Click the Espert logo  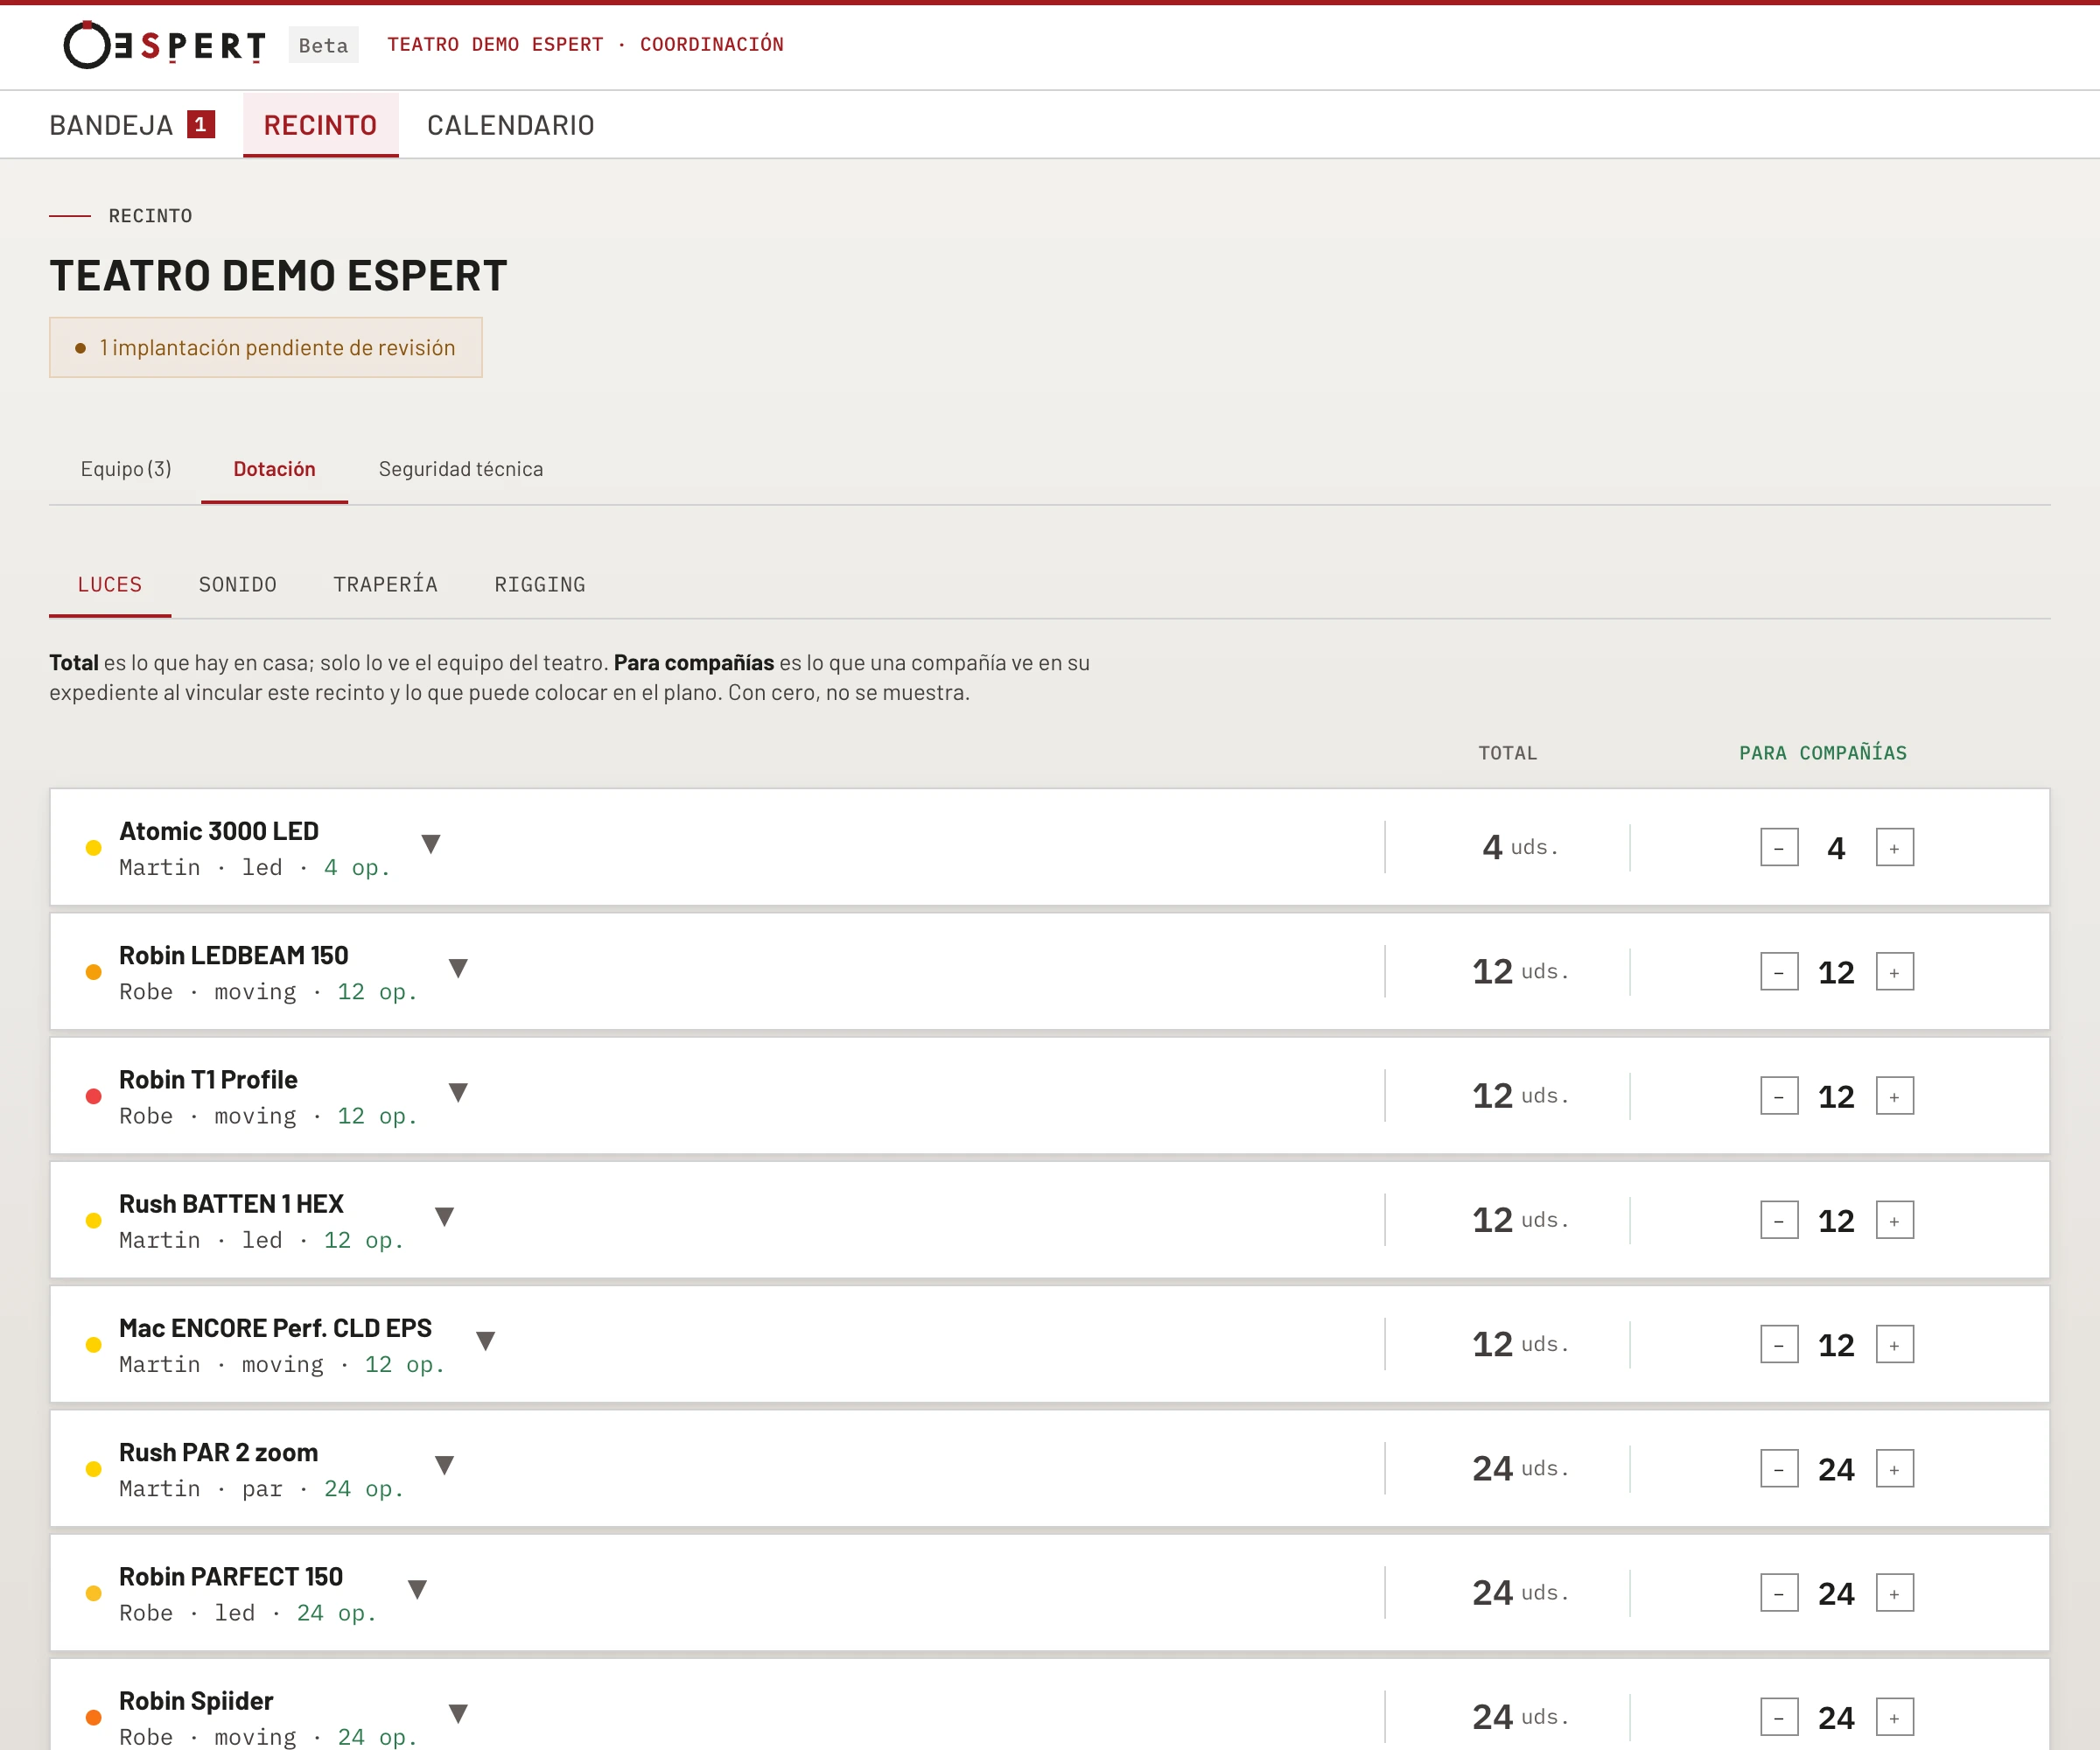click(165, 45)
